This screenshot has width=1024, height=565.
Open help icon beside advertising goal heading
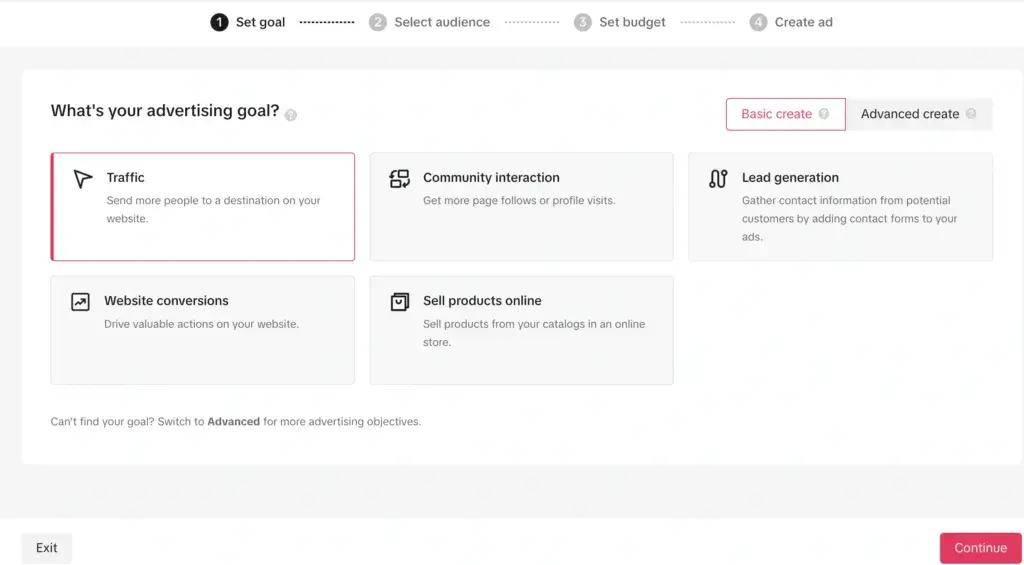point(291,115)
